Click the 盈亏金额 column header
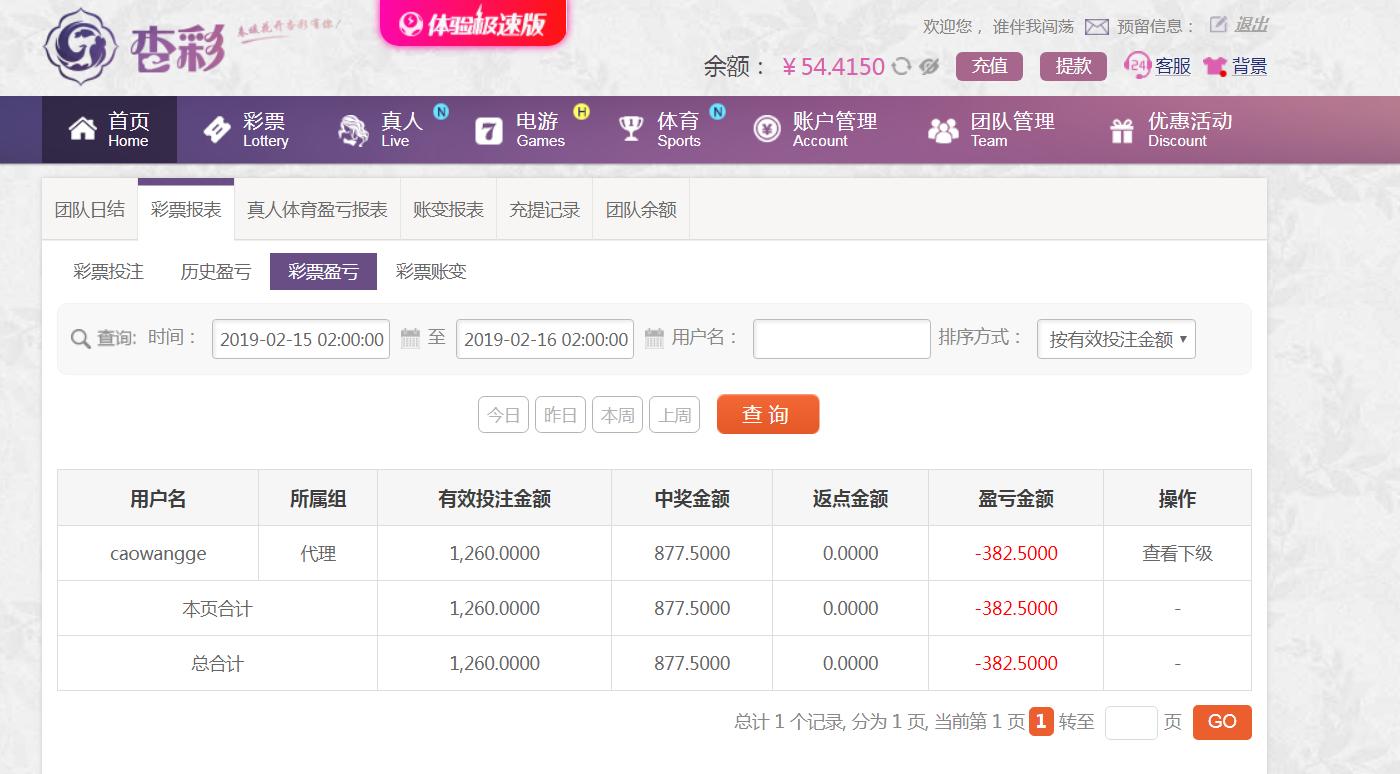 [x=1016, y=499]
